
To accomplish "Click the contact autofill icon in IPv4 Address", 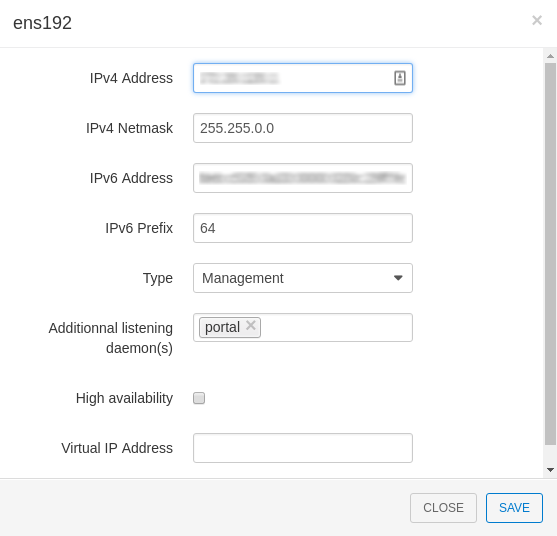I will (x=400, y=78).
